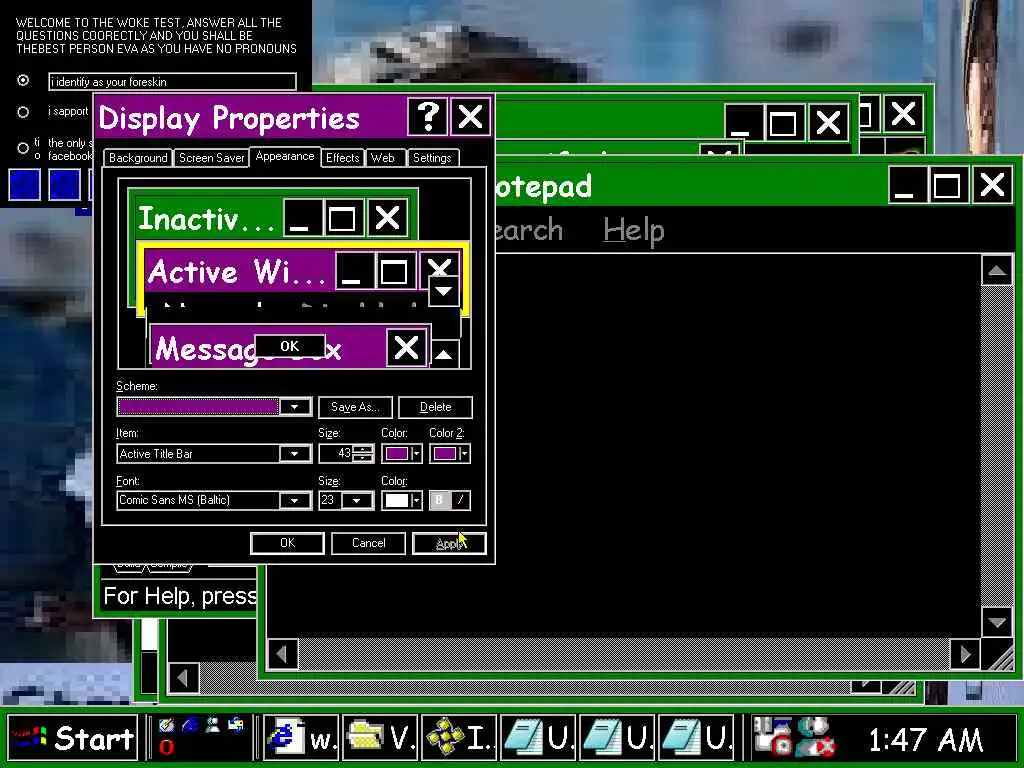Select the Message Box title in the preview
This screenshot has width=1024, height=768.
268,347
